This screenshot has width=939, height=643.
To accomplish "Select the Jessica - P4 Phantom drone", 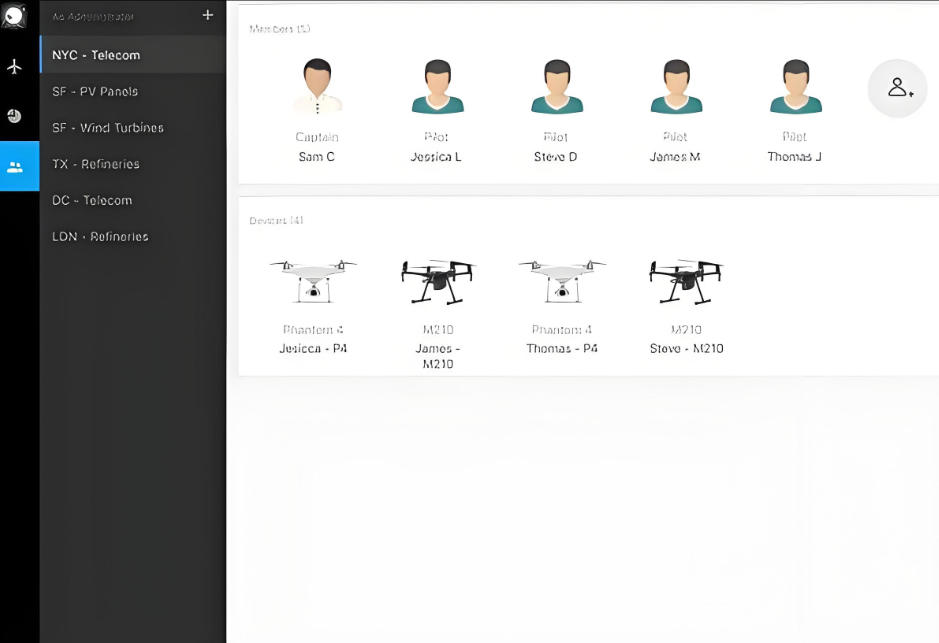I will point(313,281).
